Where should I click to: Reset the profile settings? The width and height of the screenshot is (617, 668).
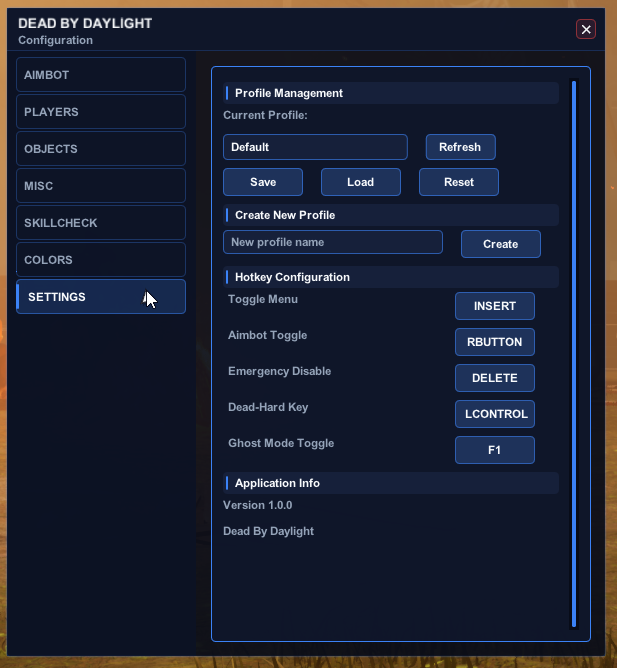[x=459, y=182]
